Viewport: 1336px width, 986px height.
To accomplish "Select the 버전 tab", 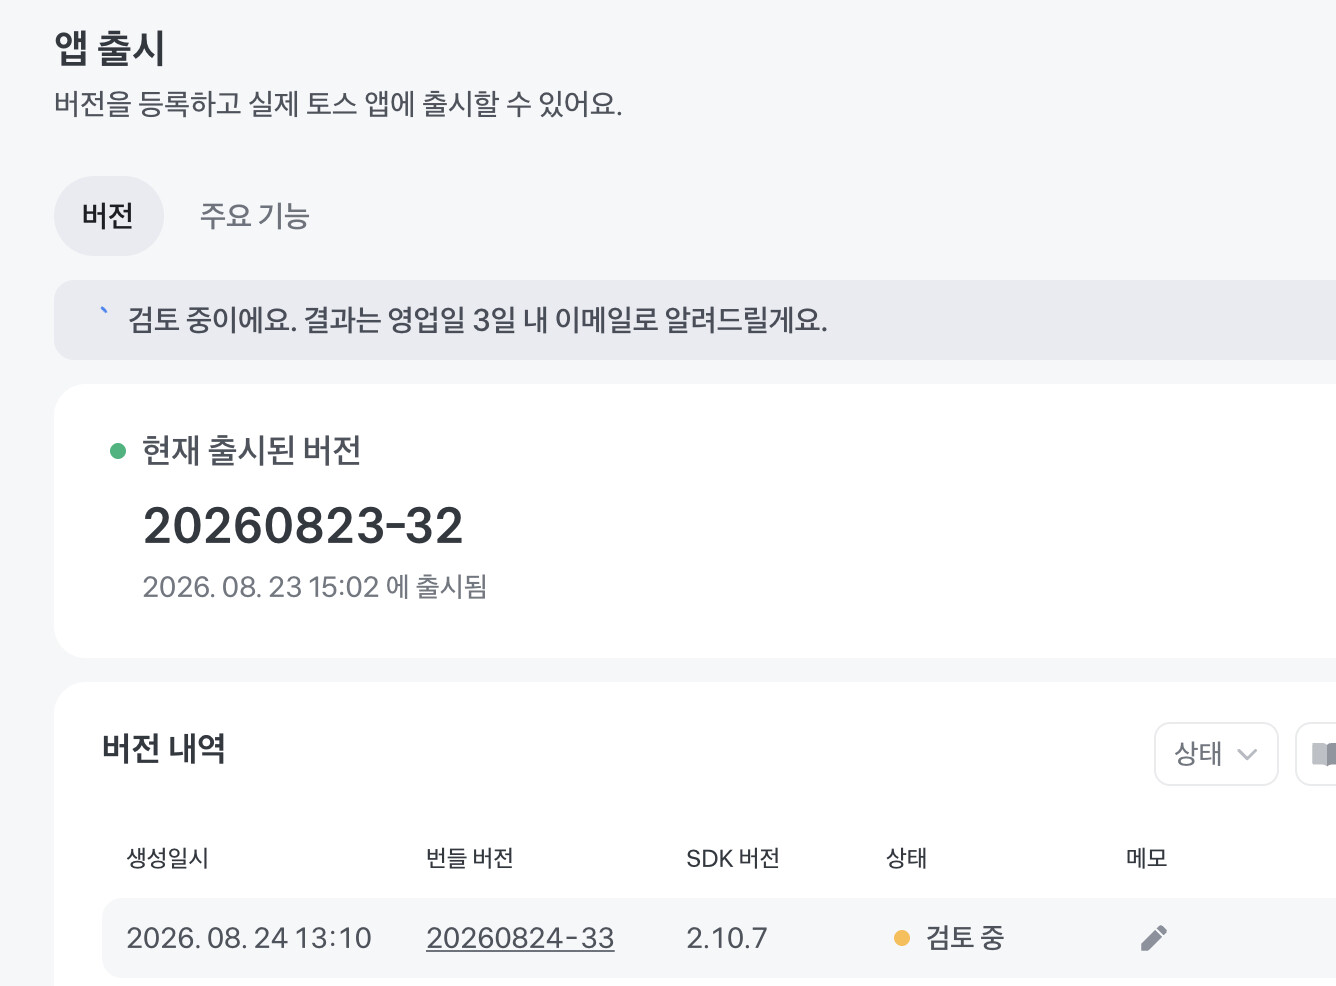I will point(108,216).
